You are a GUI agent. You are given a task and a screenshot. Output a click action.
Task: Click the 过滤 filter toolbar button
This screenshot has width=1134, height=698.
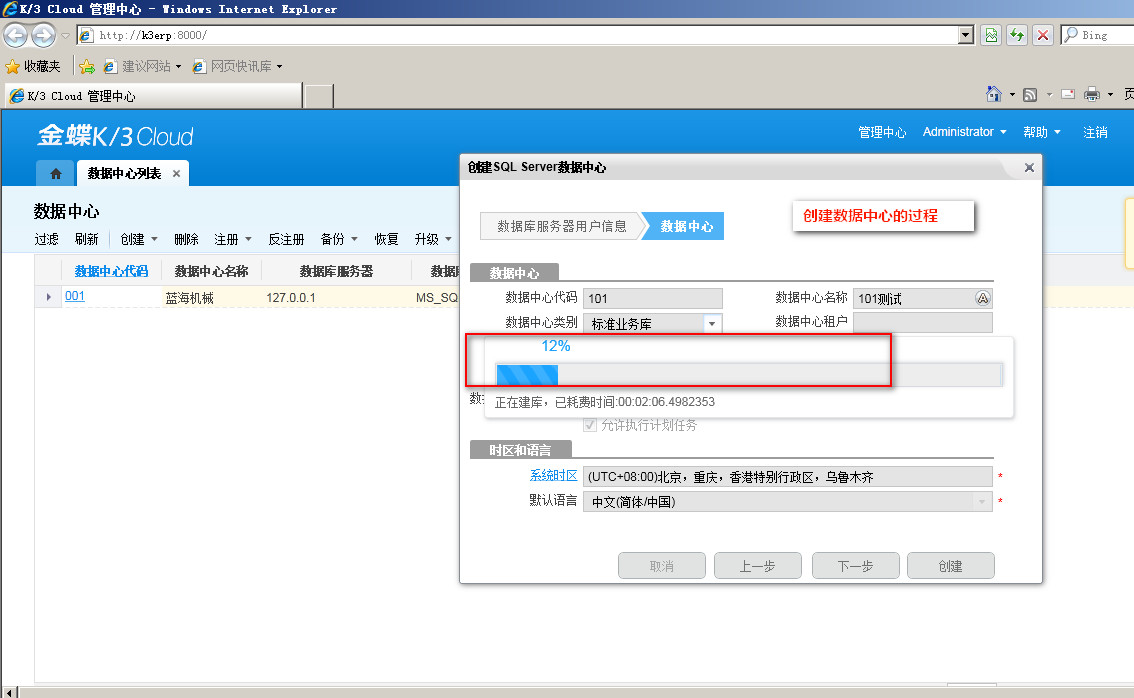[x=46, y=239]
